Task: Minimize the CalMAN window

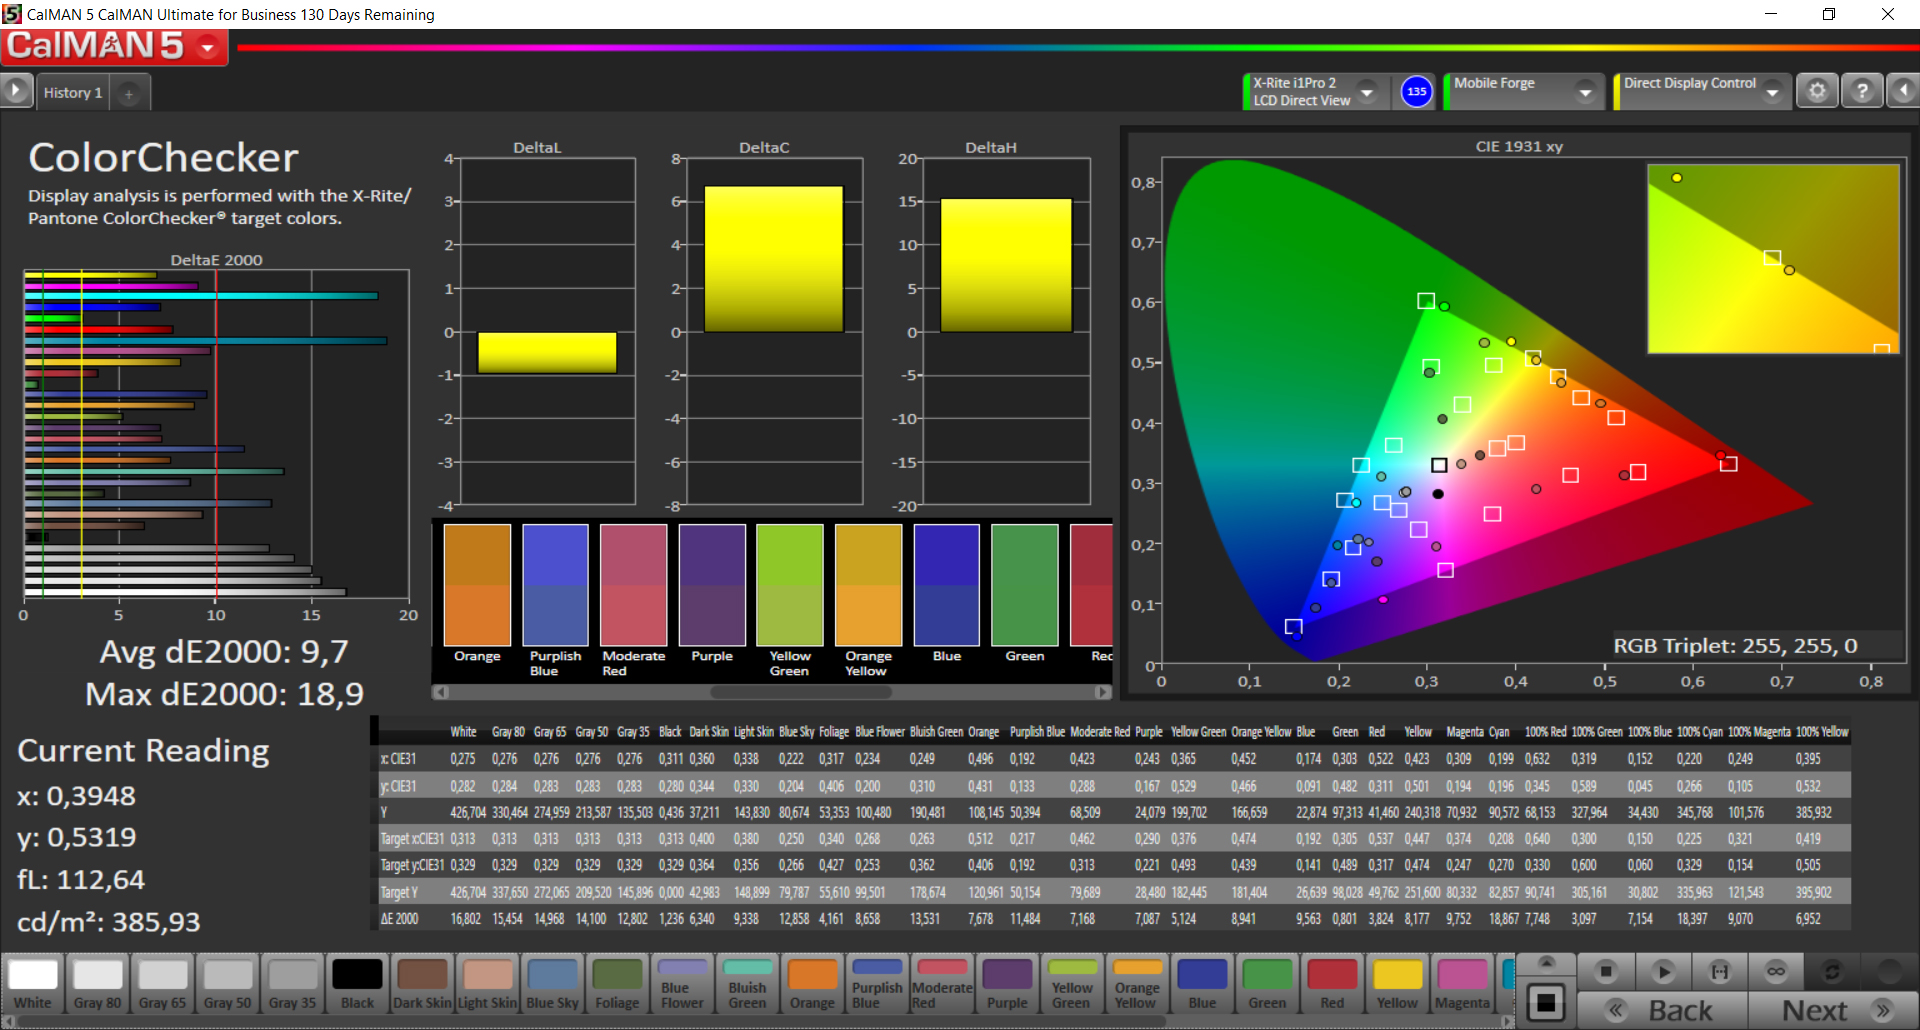Action: click(x=1771, y=14)
